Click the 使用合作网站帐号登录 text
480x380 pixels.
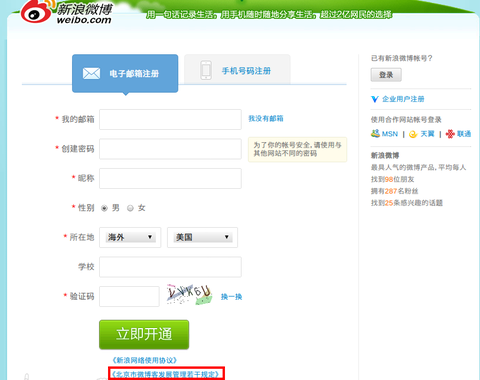click(x=406, y=120)
